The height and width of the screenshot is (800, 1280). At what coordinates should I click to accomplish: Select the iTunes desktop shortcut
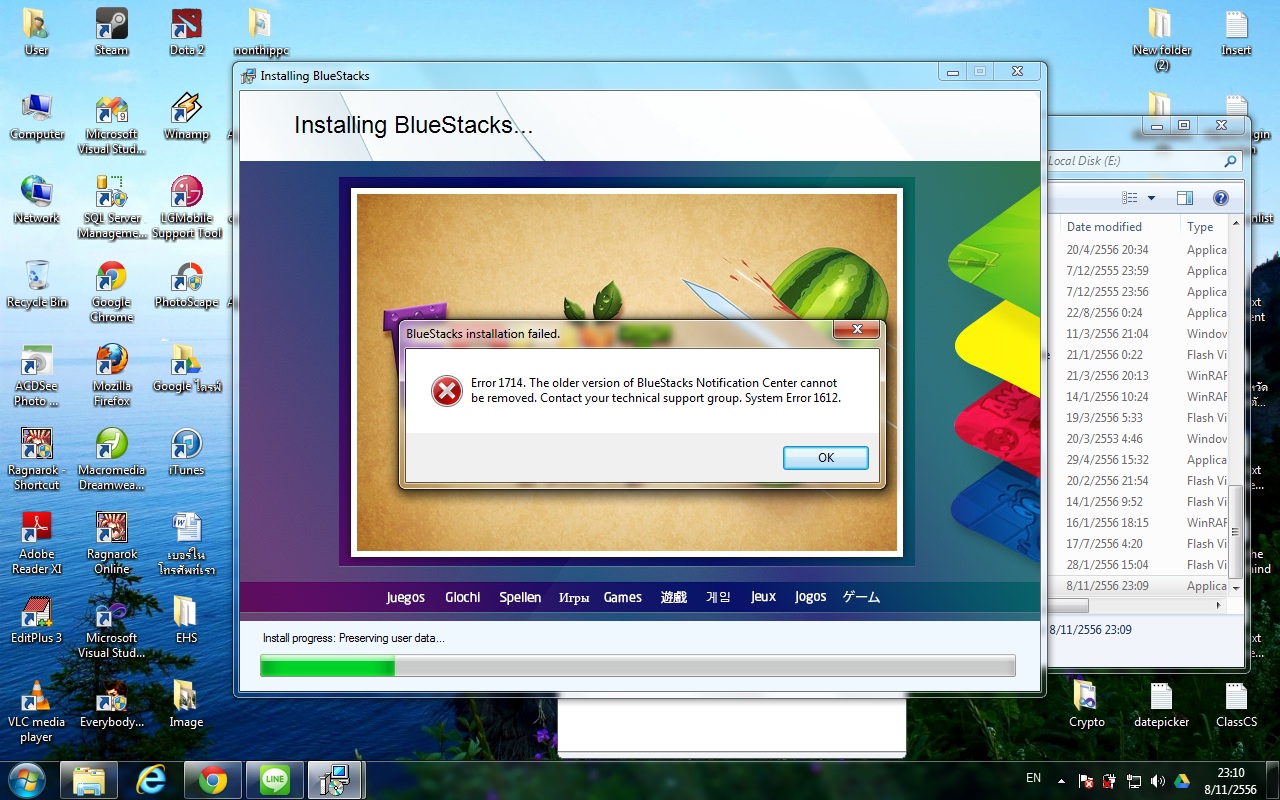point(187,452)
